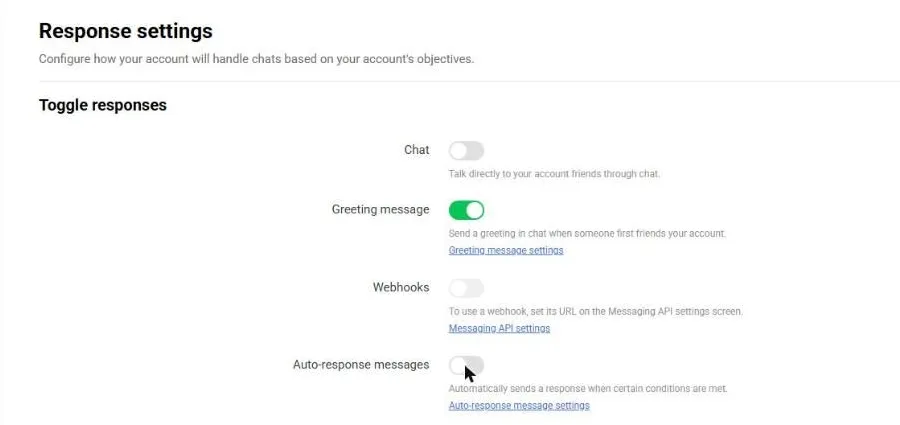Open the Greeting message settings link

point(506,250)
